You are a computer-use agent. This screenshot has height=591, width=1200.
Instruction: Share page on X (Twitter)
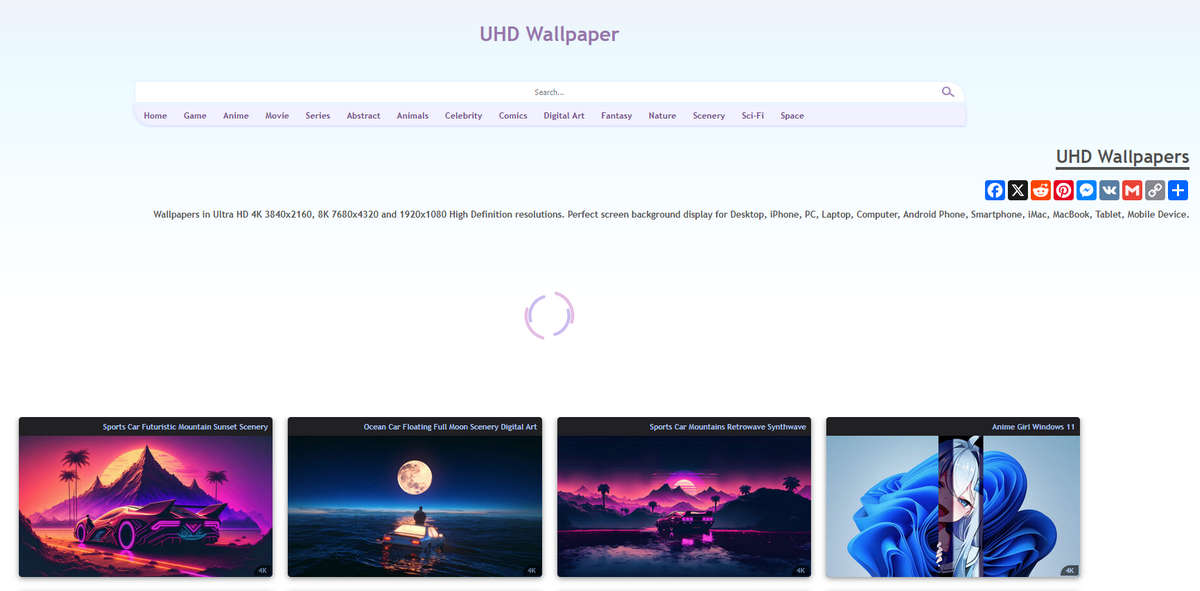click(x=1018, y=190)
